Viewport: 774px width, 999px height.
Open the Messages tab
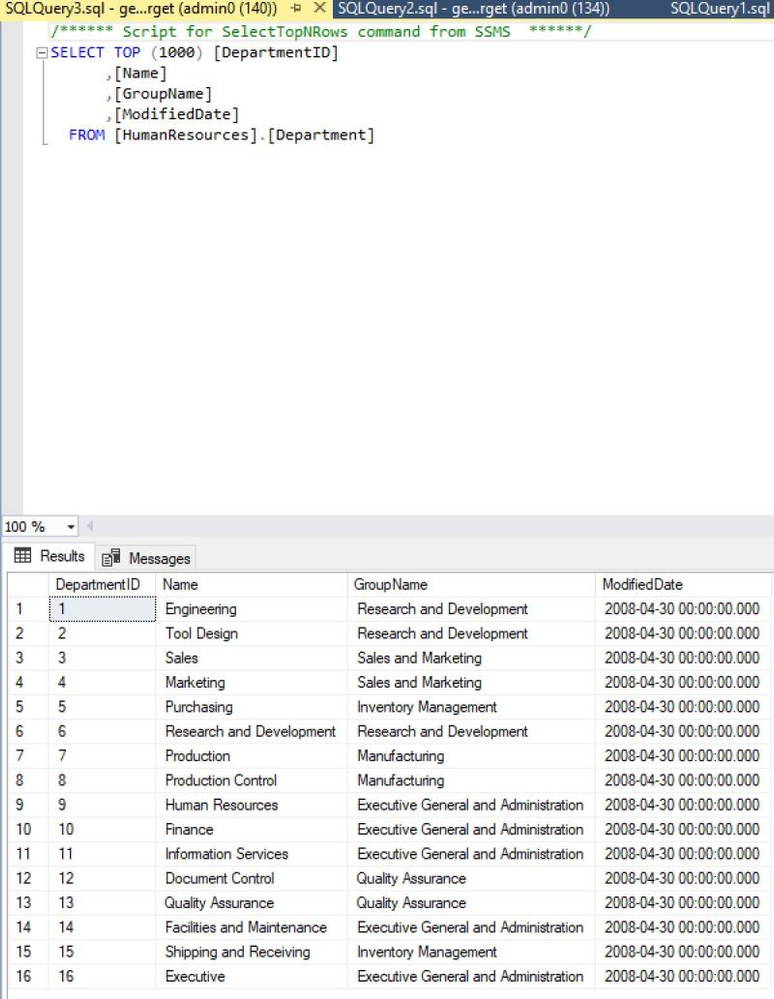coord(147,558)
